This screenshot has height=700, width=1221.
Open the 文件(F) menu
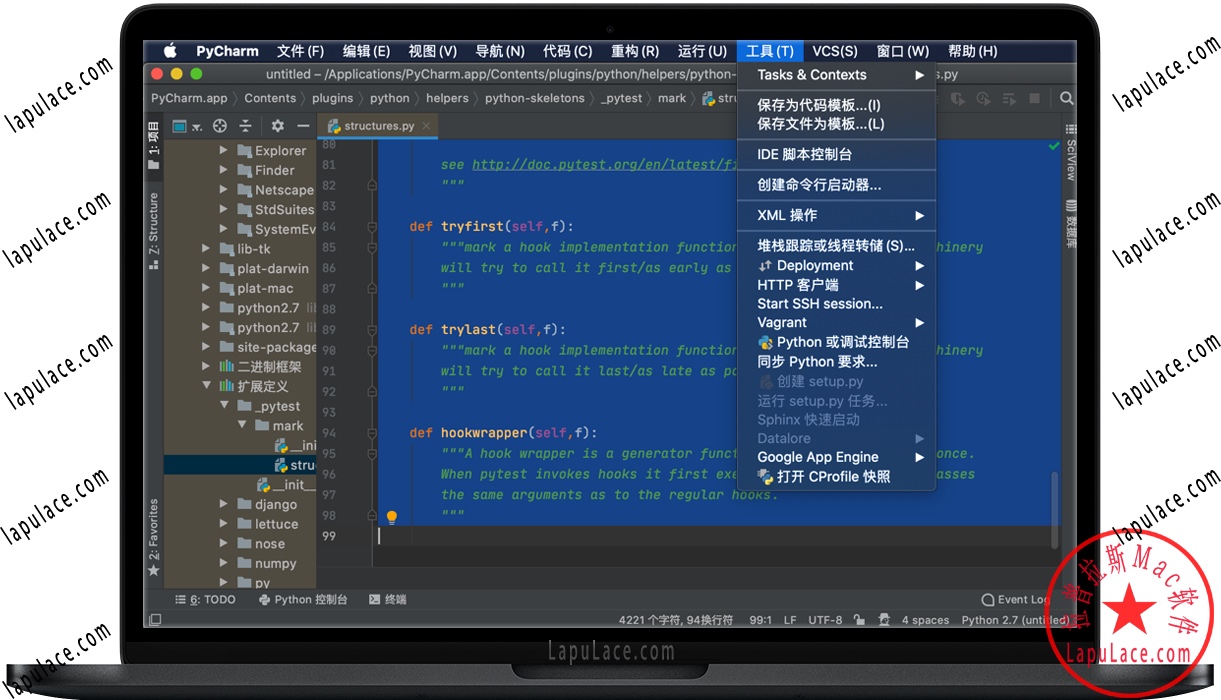[300, 51]
